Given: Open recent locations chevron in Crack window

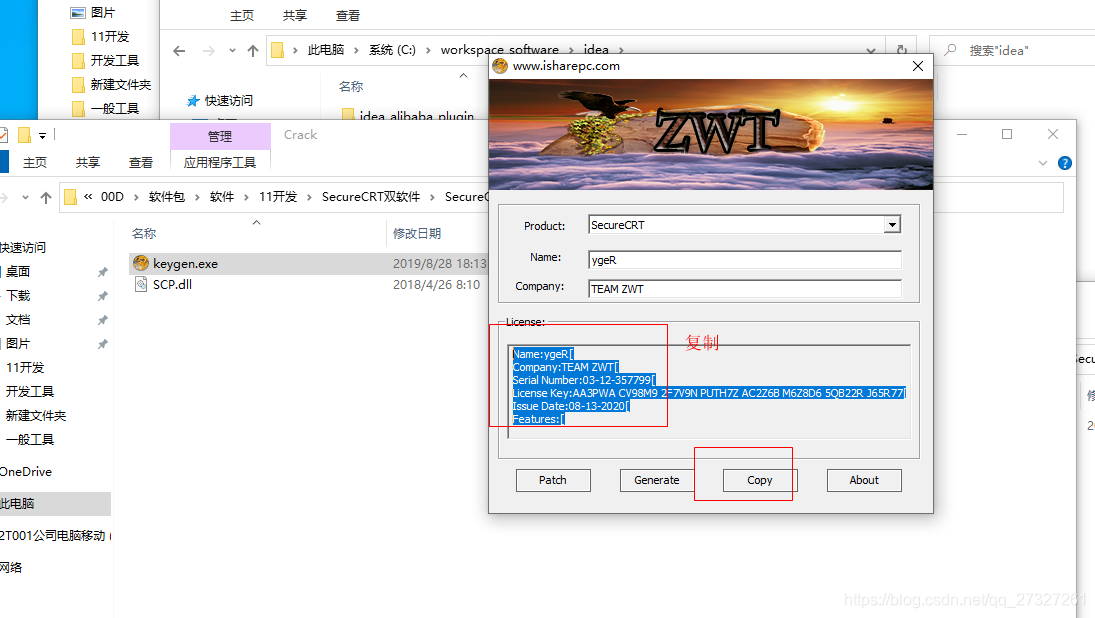Looking at the screenshot, I should (25, 198).
